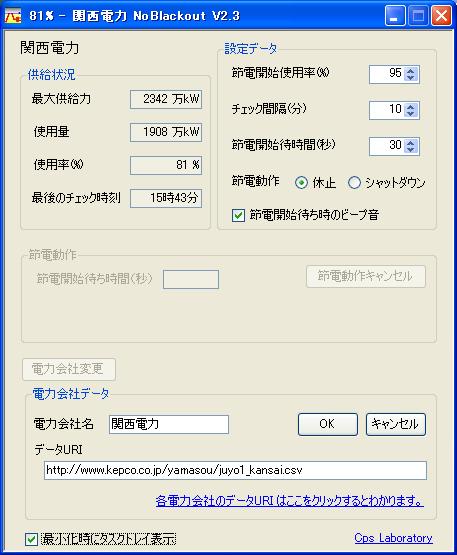Image resolution: width=457 pixels, height=555 pixels.
Task: Increase チェック間隔 value with up arrow
Action: click(411, 107)
